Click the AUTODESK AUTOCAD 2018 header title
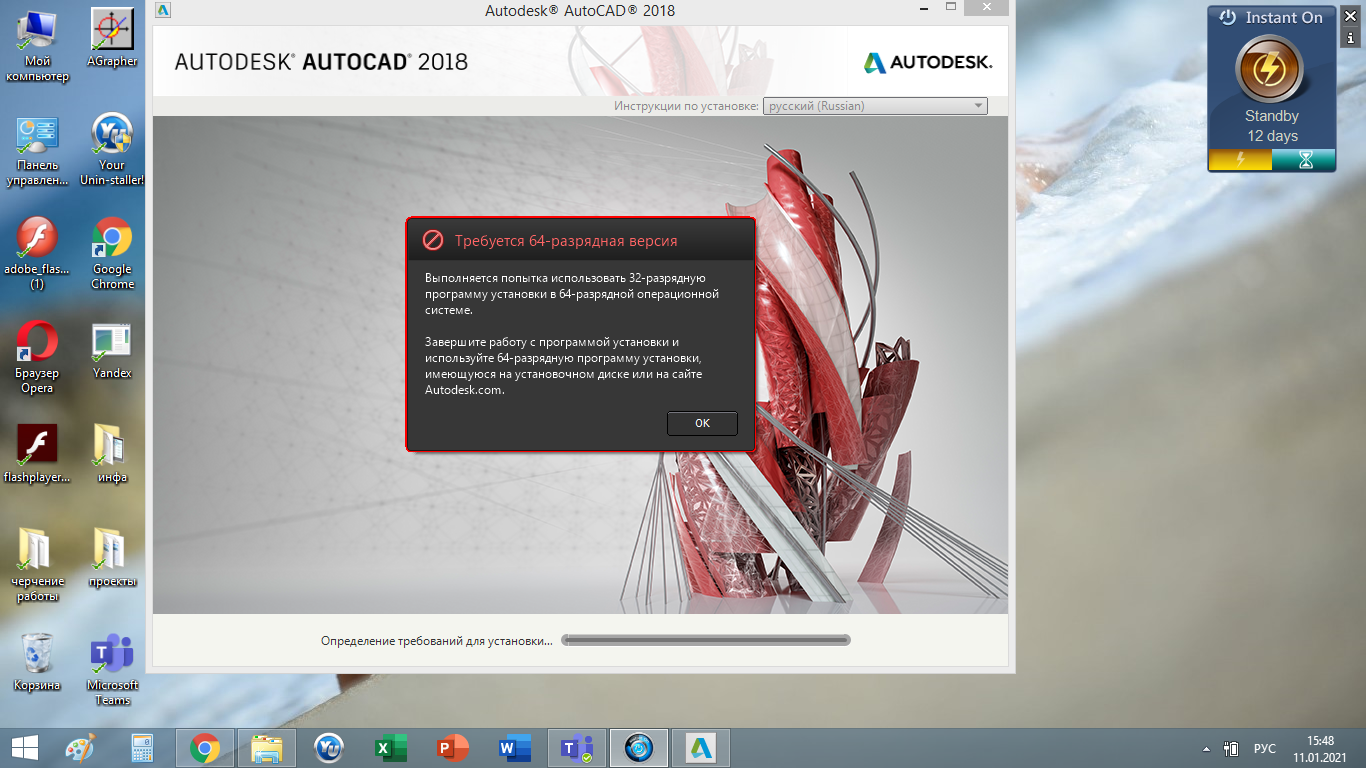 (x=321, y=62)
